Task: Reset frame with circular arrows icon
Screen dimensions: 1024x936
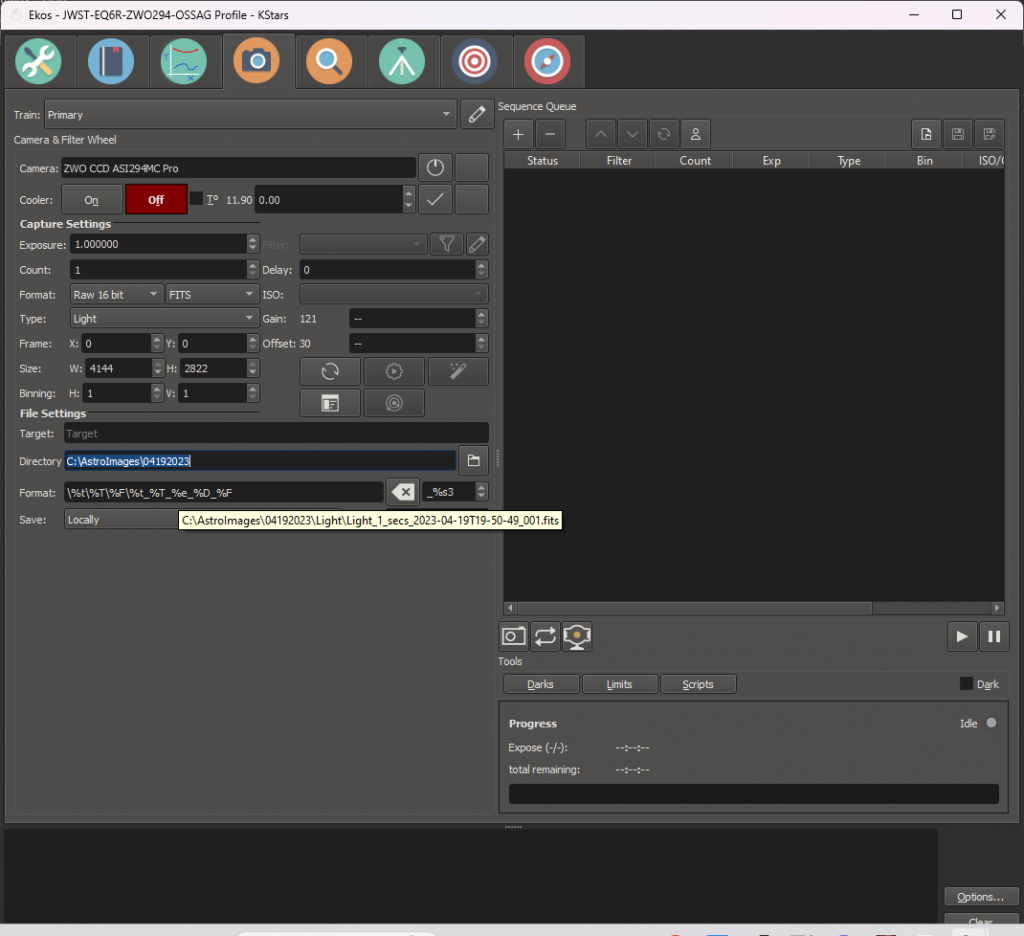Action: (330, 372)
